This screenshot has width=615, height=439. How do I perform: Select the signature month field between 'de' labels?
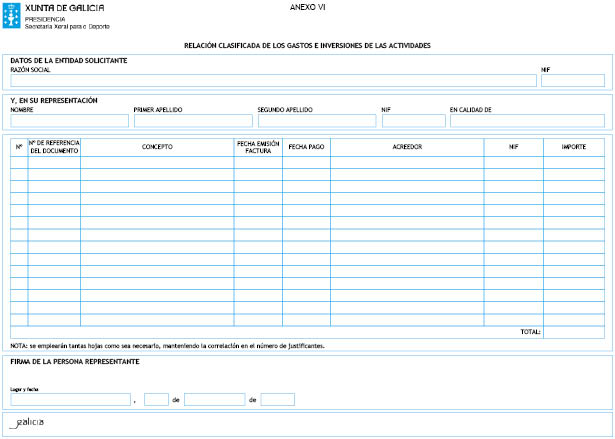pyautogui.click(x=214, y=399)
